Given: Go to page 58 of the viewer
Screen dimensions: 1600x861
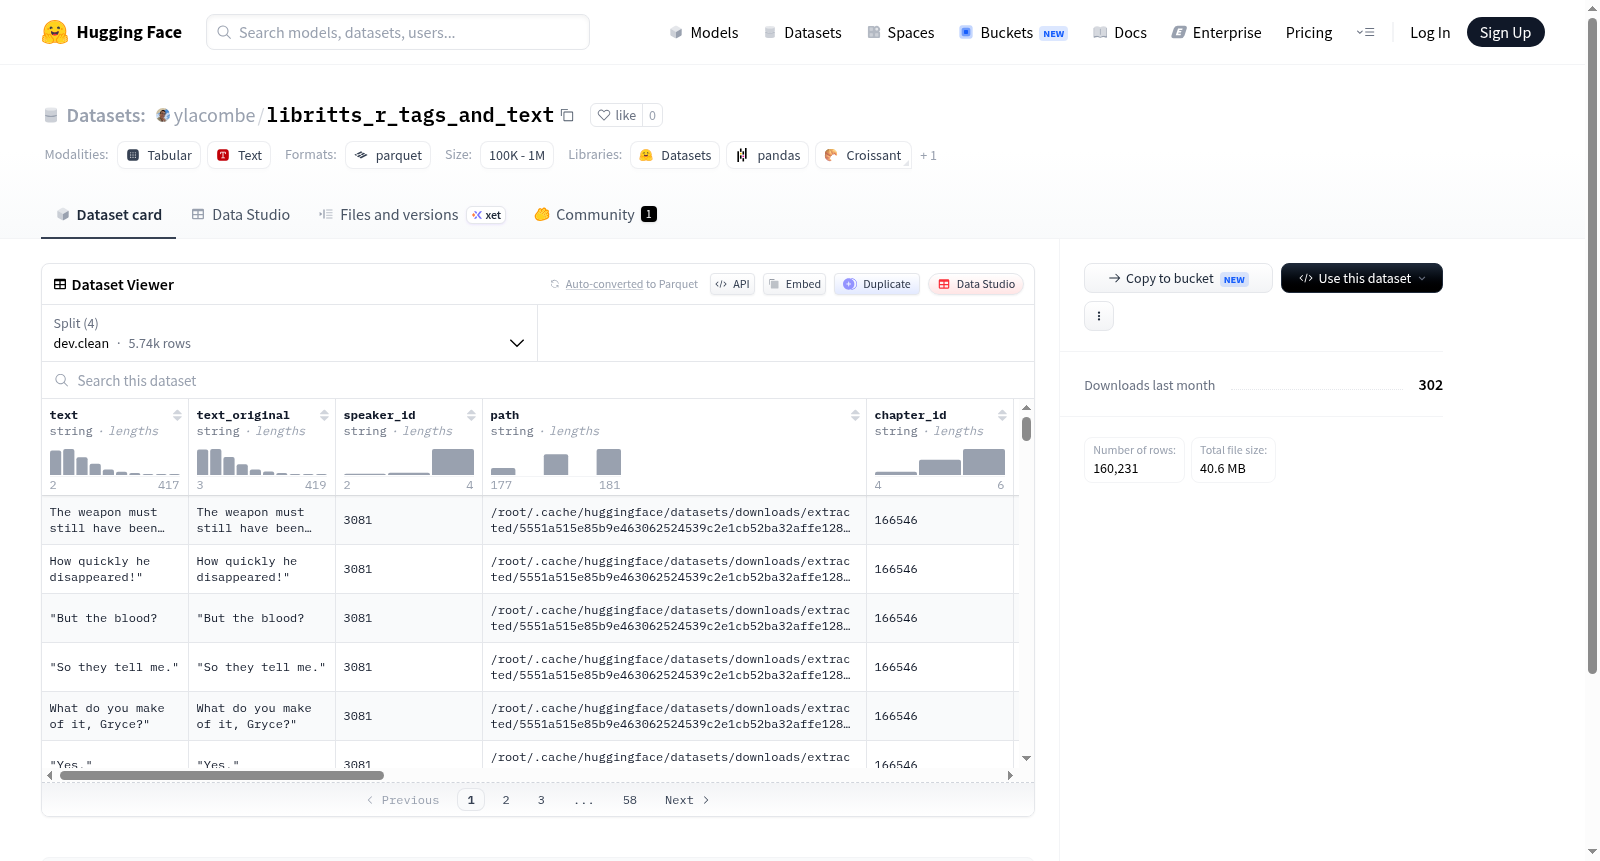Looking at the screenshot, I should (x=630, y=800).
